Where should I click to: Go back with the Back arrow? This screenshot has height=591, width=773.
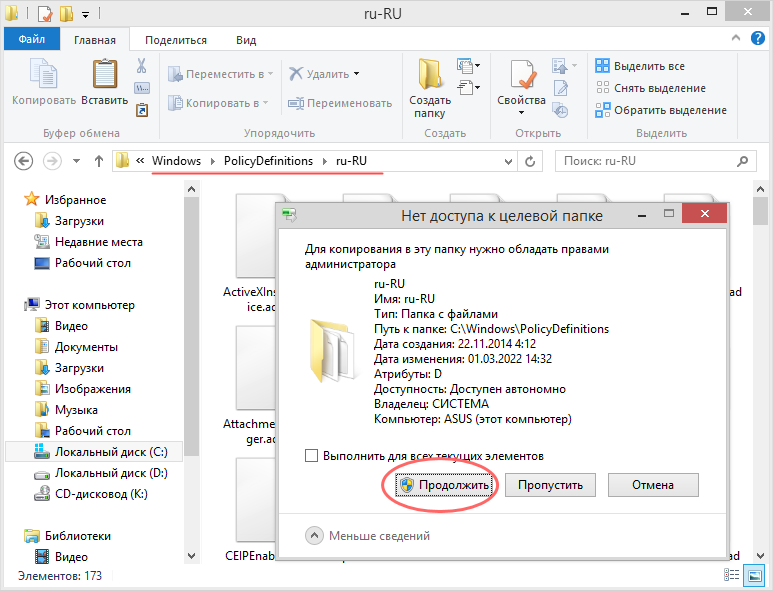click(23, 161)
